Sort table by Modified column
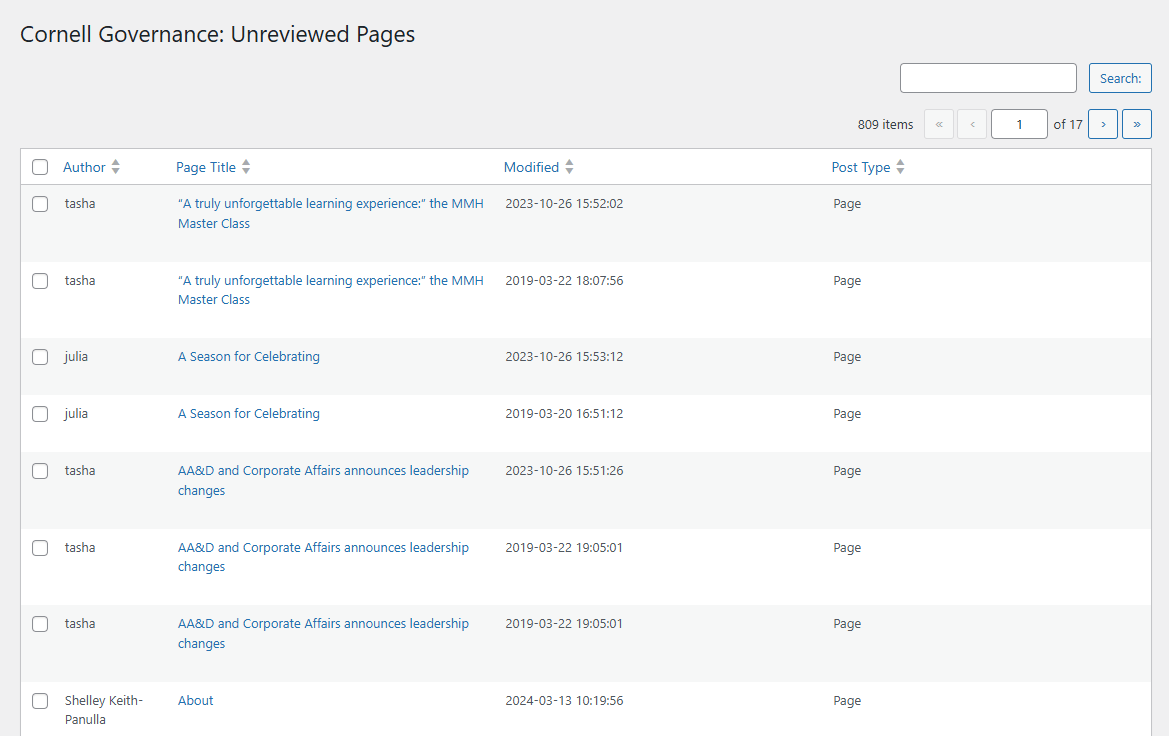Viewport: 1169px width, 736px height. tap(532, 167)
